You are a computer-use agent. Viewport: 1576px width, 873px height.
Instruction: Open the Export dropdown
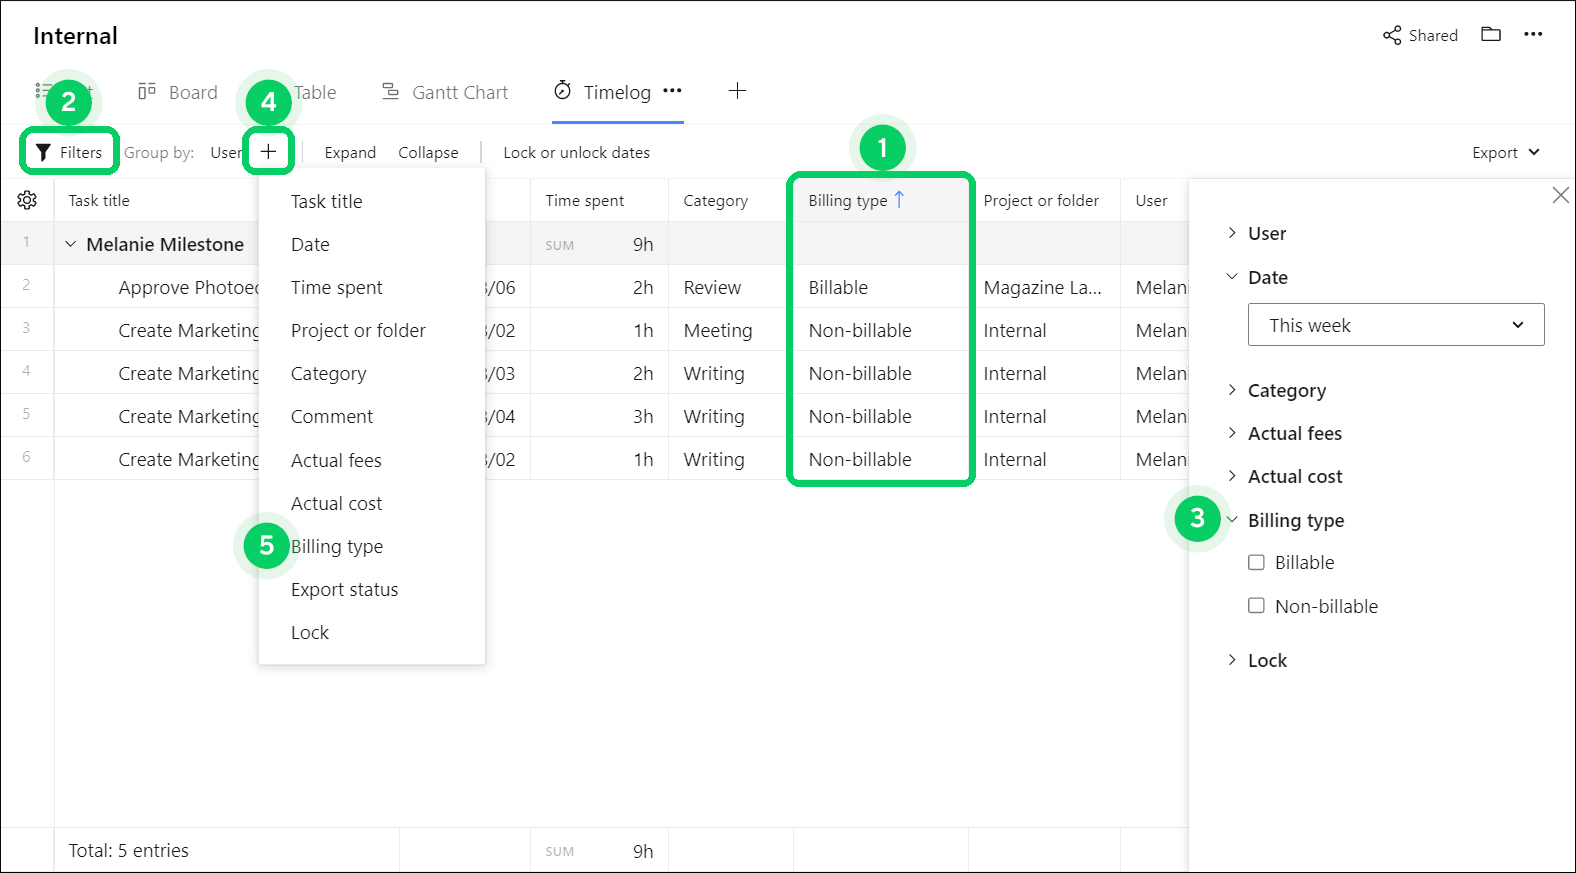[1505, 152]
